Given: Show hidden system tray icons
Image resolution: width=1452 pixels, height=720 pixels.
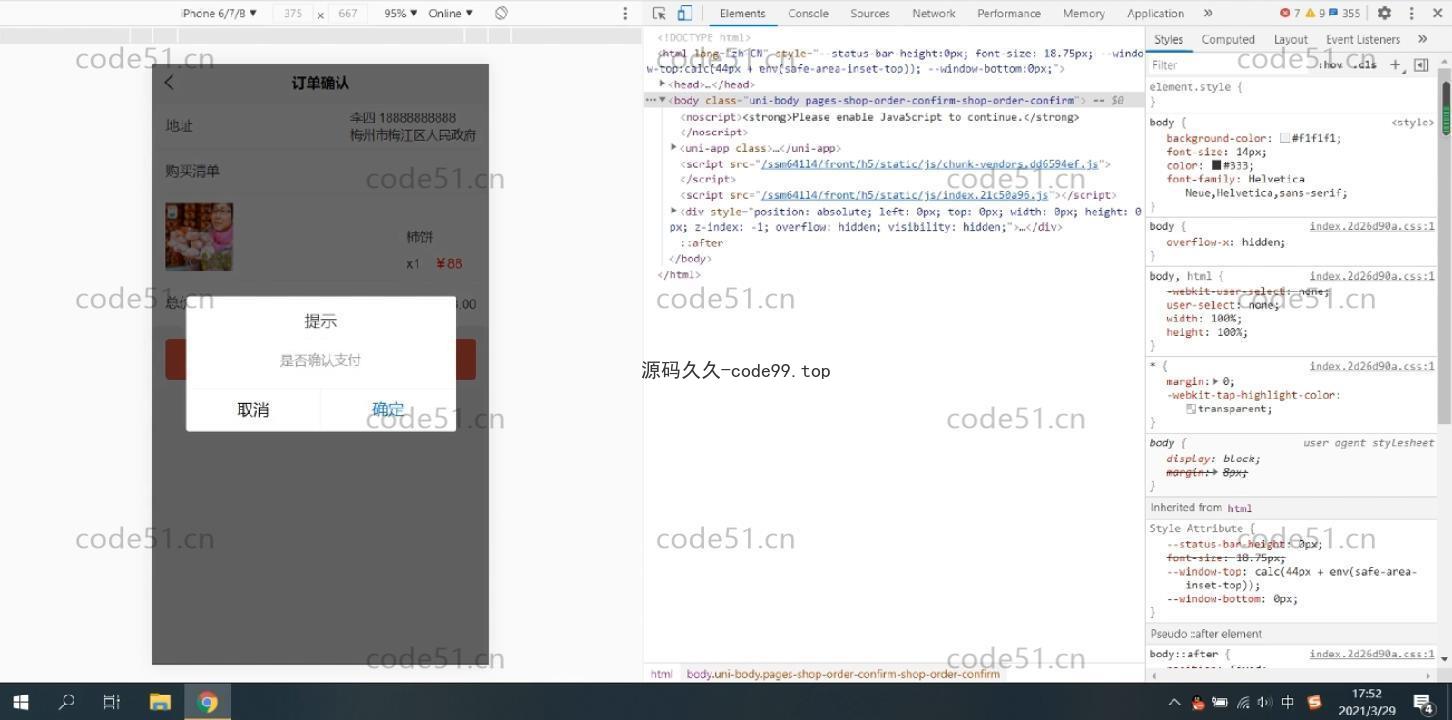Looking at the screenshot, I should tap(1174, 702).
